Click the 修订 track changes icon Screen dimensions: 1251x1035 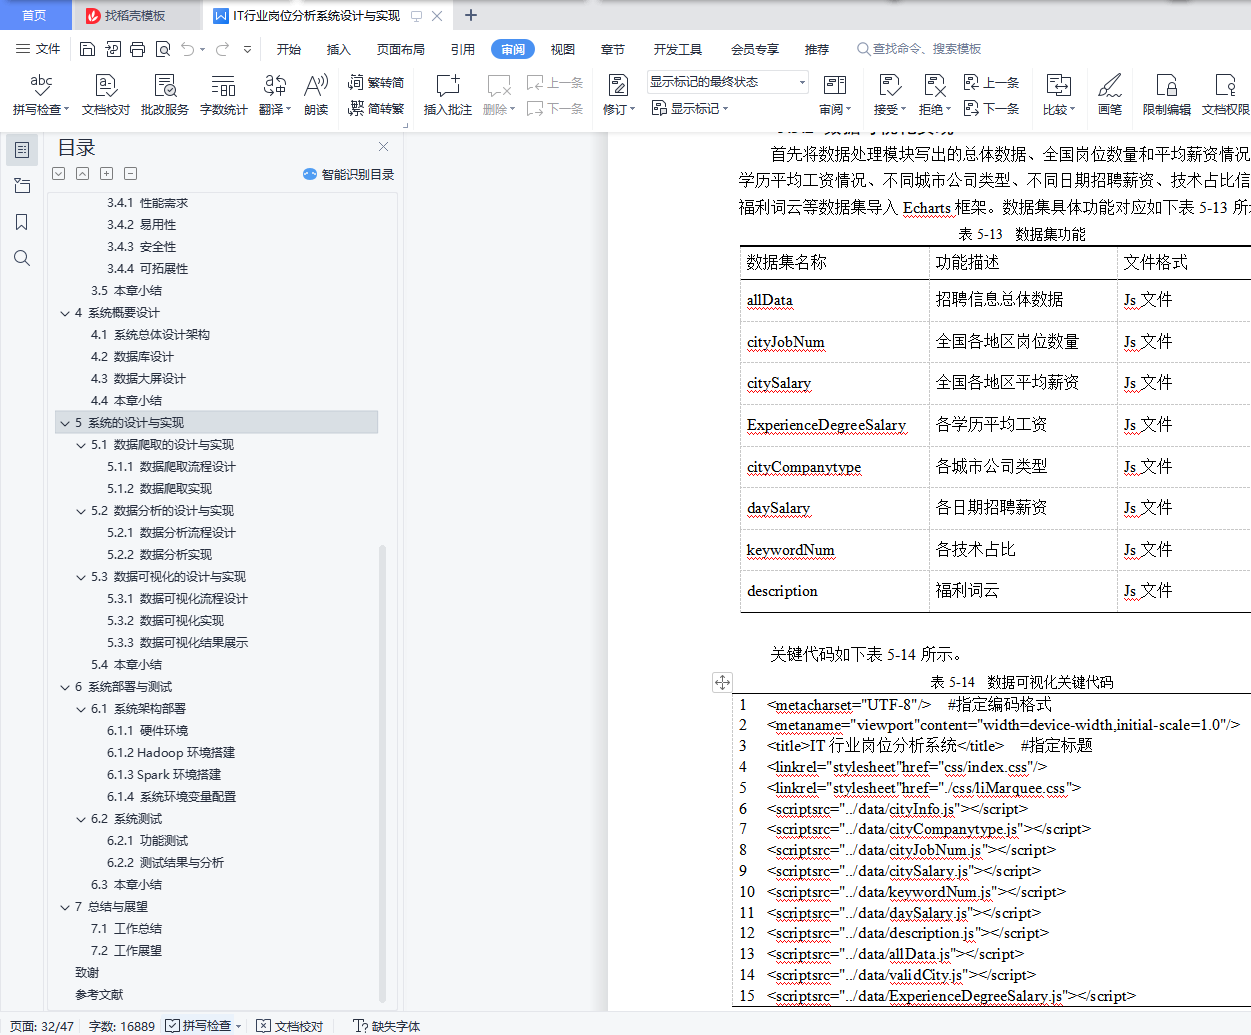coord(618,85)
